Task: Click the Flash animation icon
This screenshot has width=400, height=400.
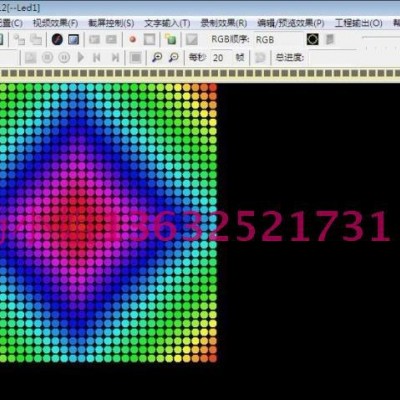Action: pyautogui.click(x=57, y=40)
